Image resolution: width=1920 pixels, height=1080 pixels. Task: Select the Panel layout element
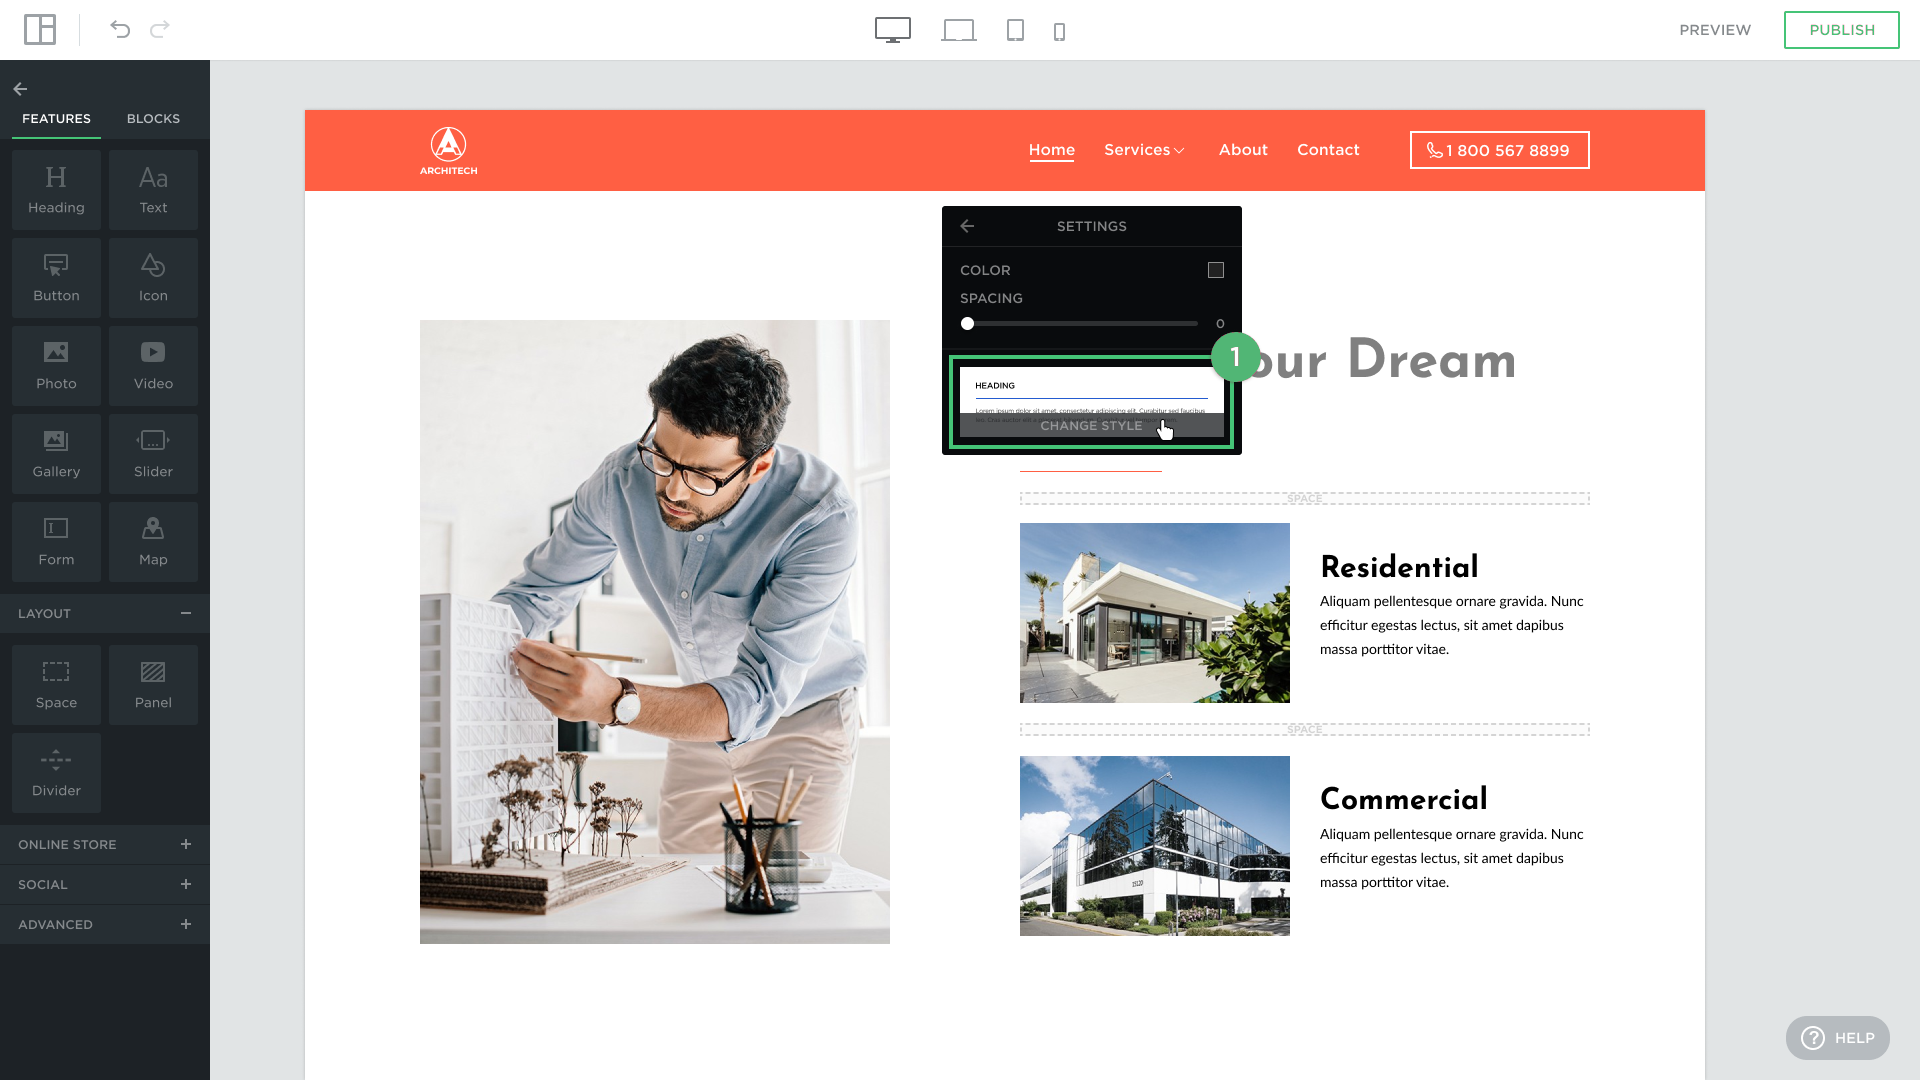(153, 685)
